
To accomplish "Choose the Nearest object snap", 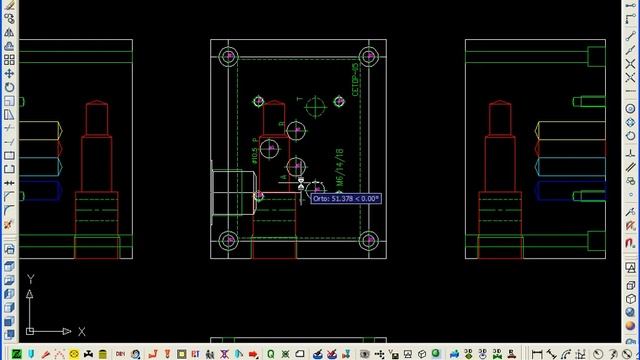I will pyautogui.click(x=631, y=211).
